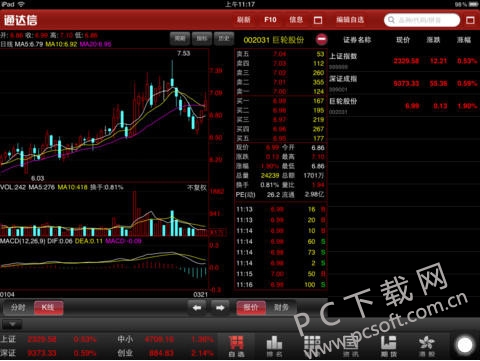This screenshot has width=480, height=361.
Task: Switch chart to 分时 view
Action: [x=18, y=307]
